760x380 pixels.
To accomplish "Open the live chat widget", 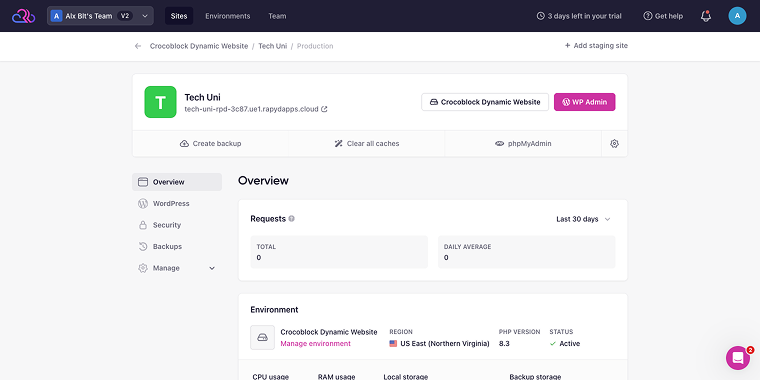I will click(x=738, y=358).
